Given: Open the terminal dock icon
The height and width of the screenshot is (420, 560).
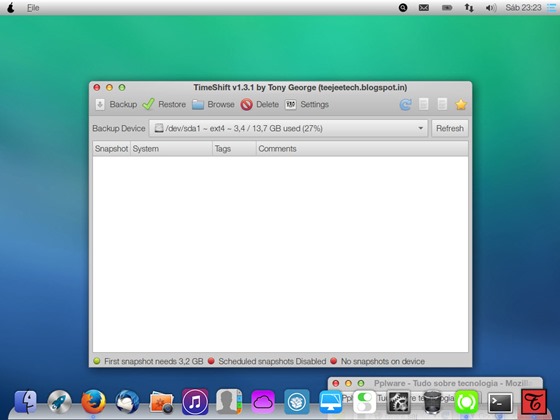Looking at the screenshot, I should (x=500, y=402).
